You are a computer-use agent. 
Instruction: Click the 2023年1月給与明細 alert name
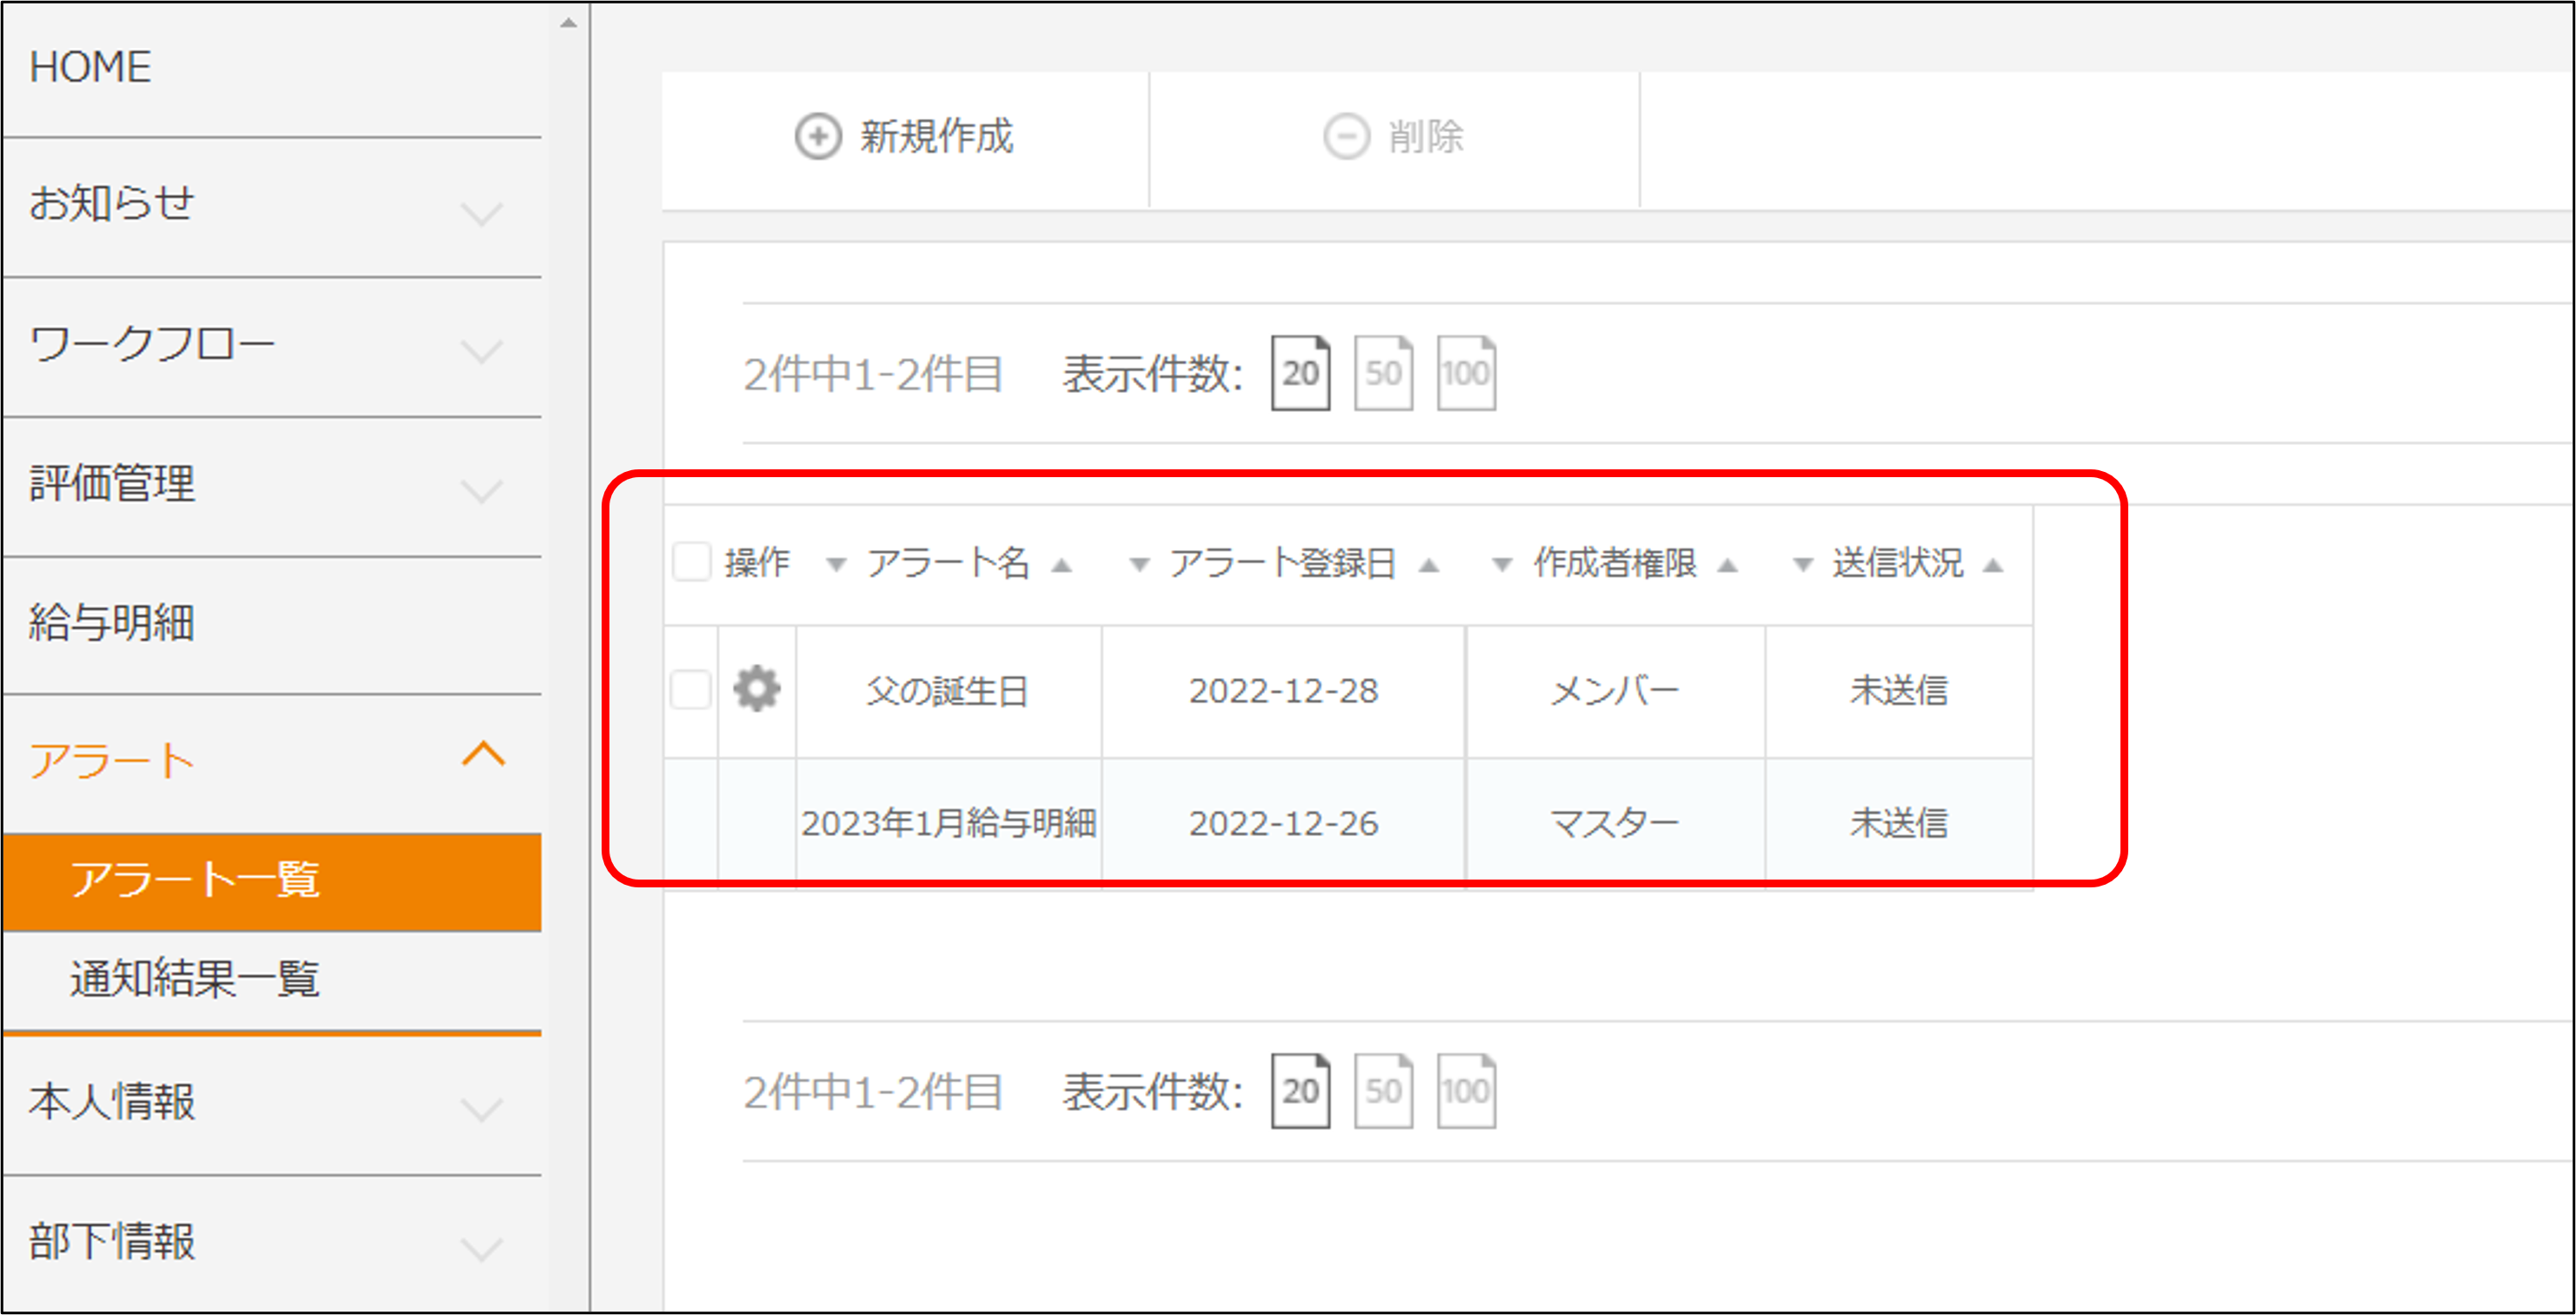pyautogui.click(x=948, y=823)
